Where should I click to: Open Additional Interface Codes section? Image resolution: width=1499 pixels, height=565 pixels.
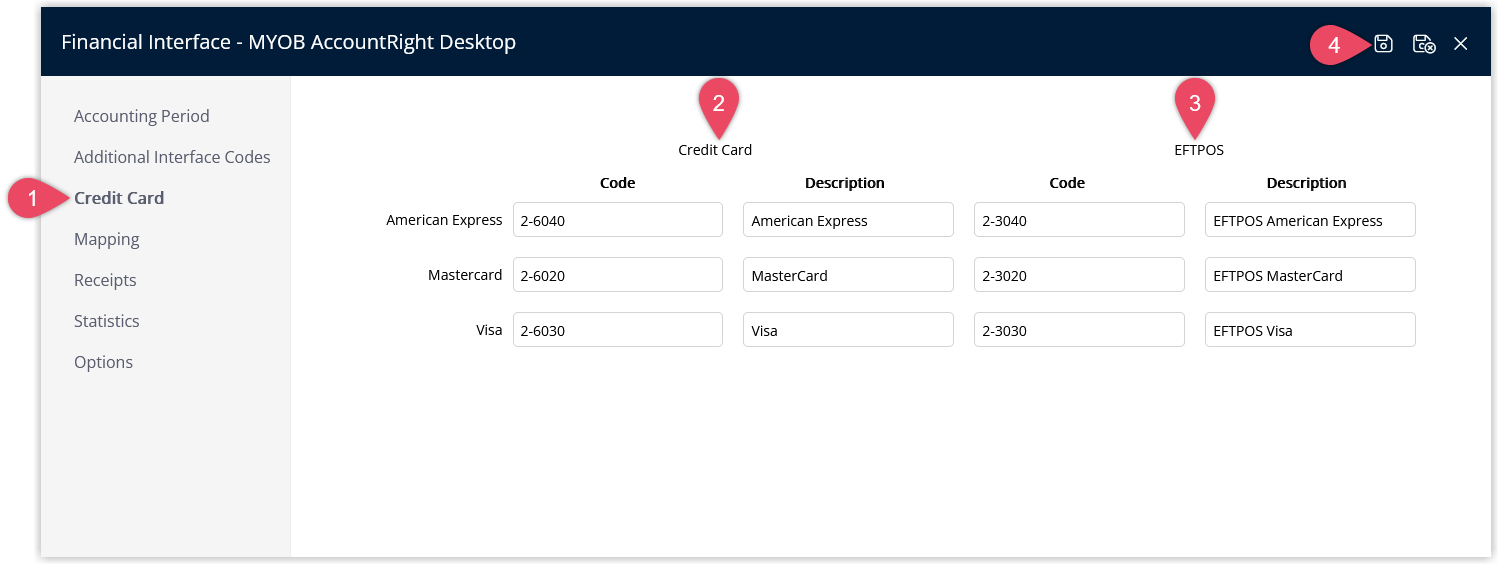[x=172, y=157]
